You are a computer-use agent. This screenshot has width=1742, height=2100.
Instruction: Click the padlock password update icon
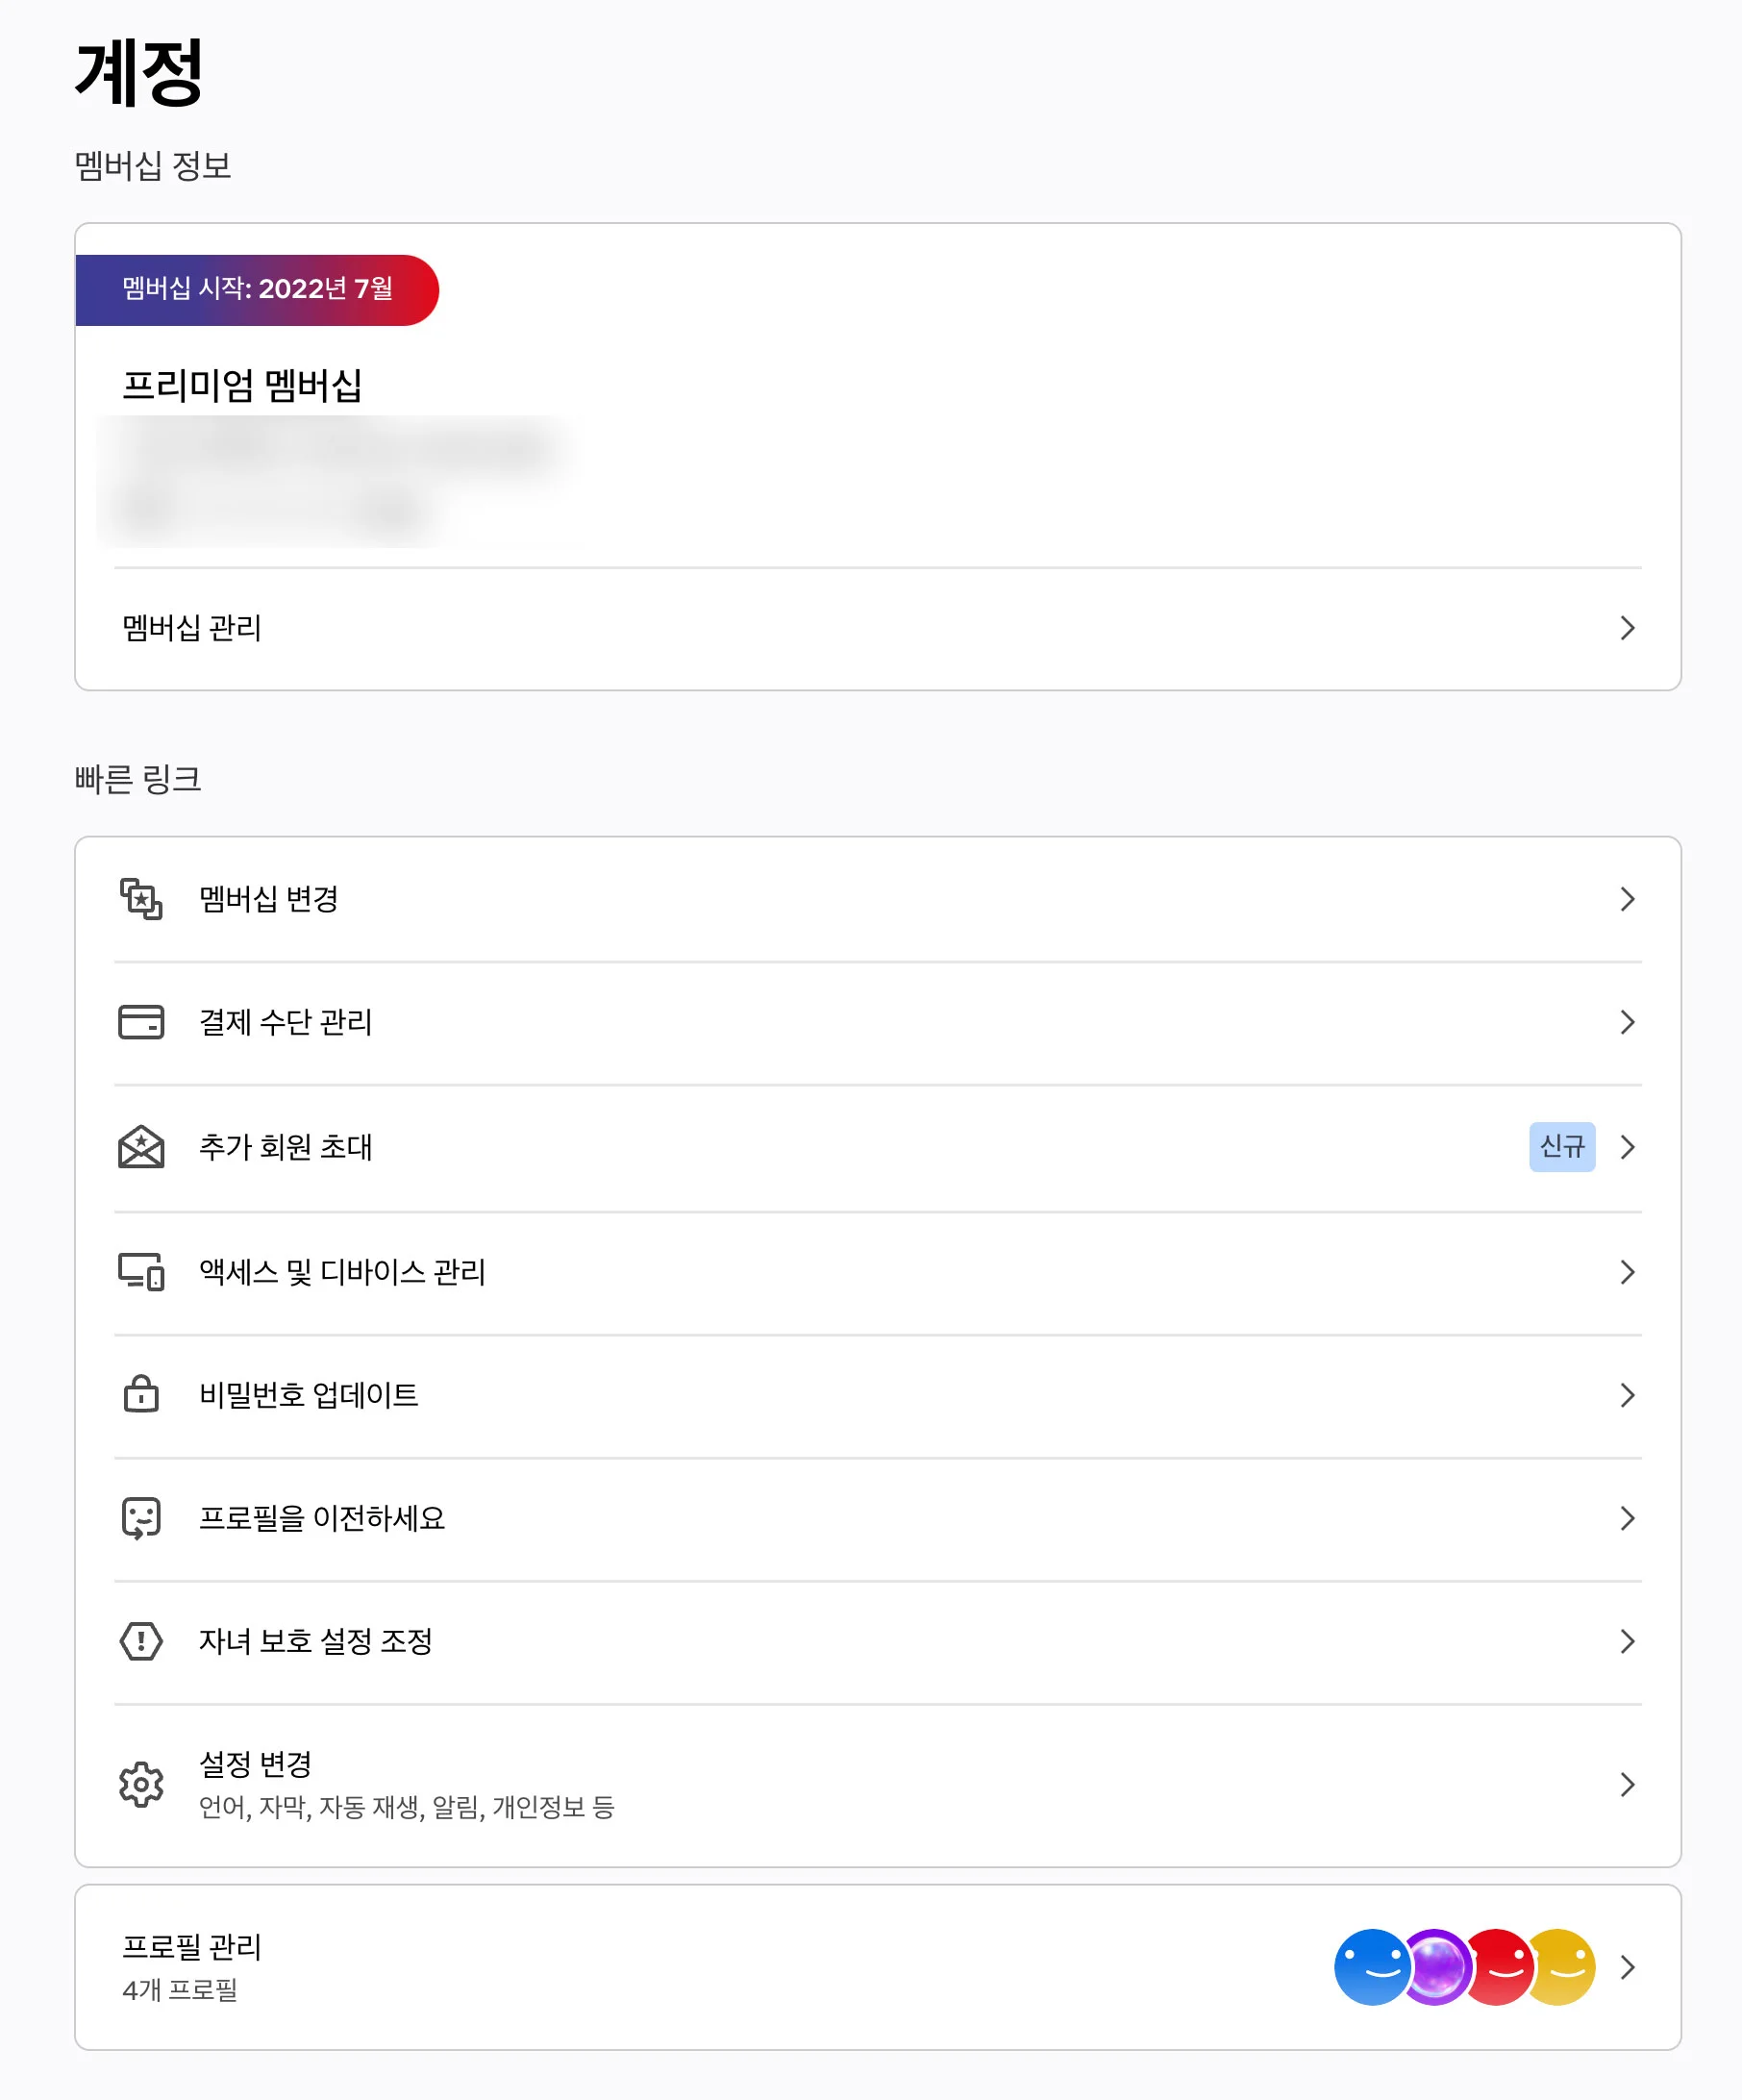coord(141,1394)
